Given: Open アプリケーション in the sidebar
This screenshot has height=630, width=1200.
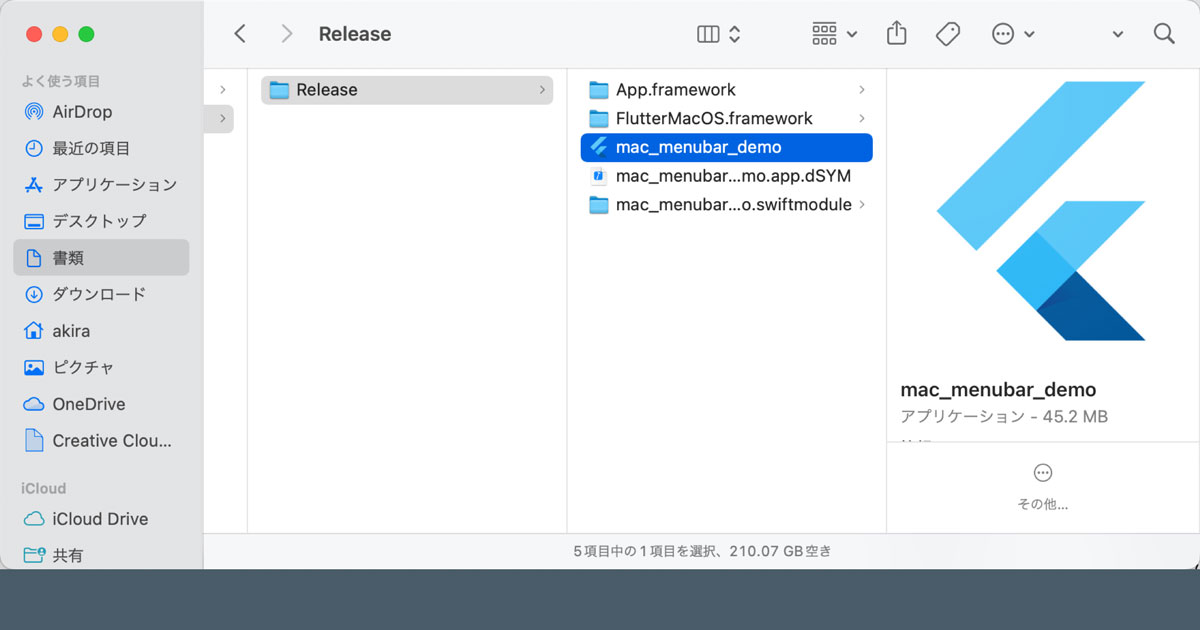Looking at the screenshot, I should pyautogui.click(x=101, y=185).
